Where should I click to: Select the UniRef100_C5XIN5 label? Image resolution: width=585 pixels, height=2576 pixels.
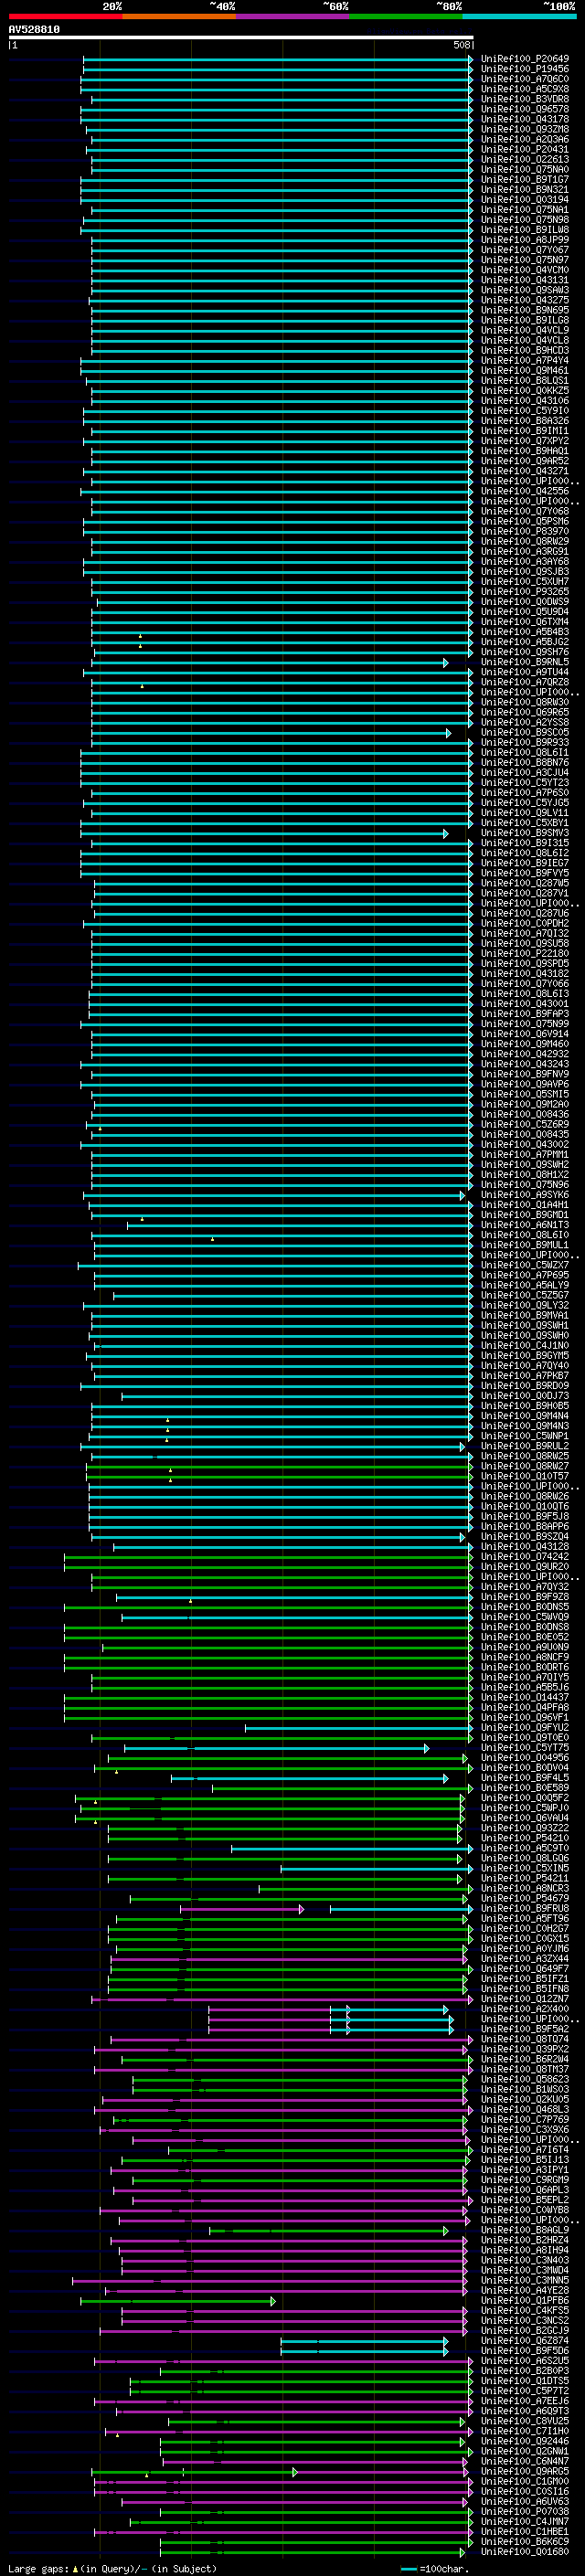point(525,1868)
